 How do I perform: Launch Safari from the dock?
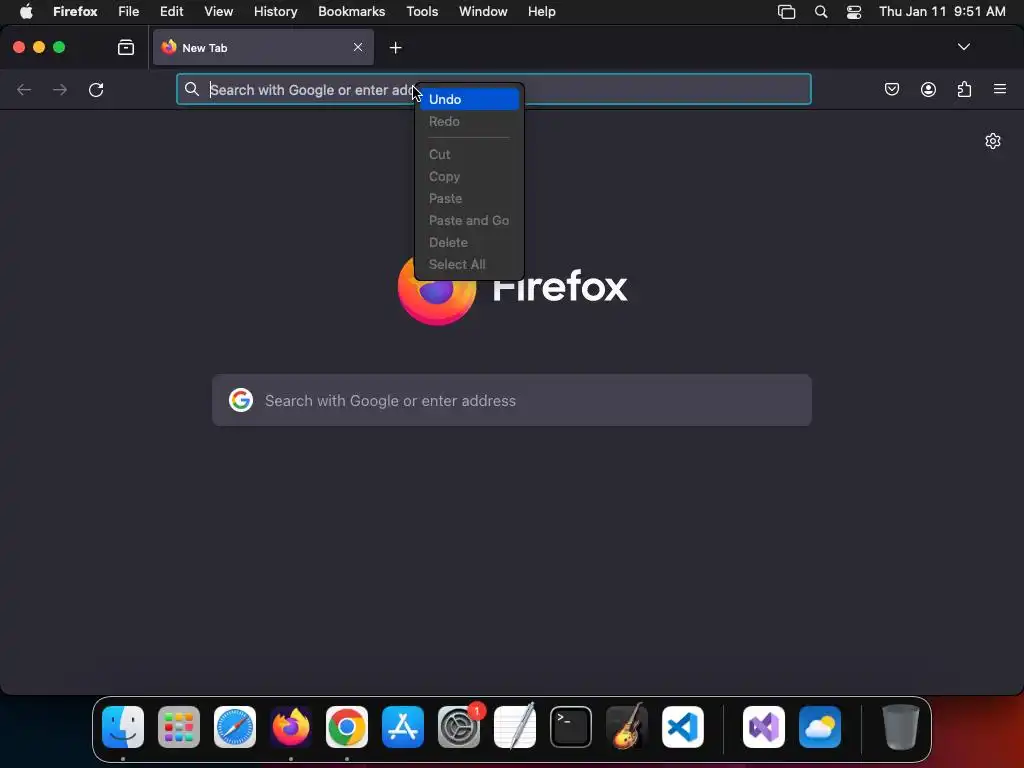235,727
